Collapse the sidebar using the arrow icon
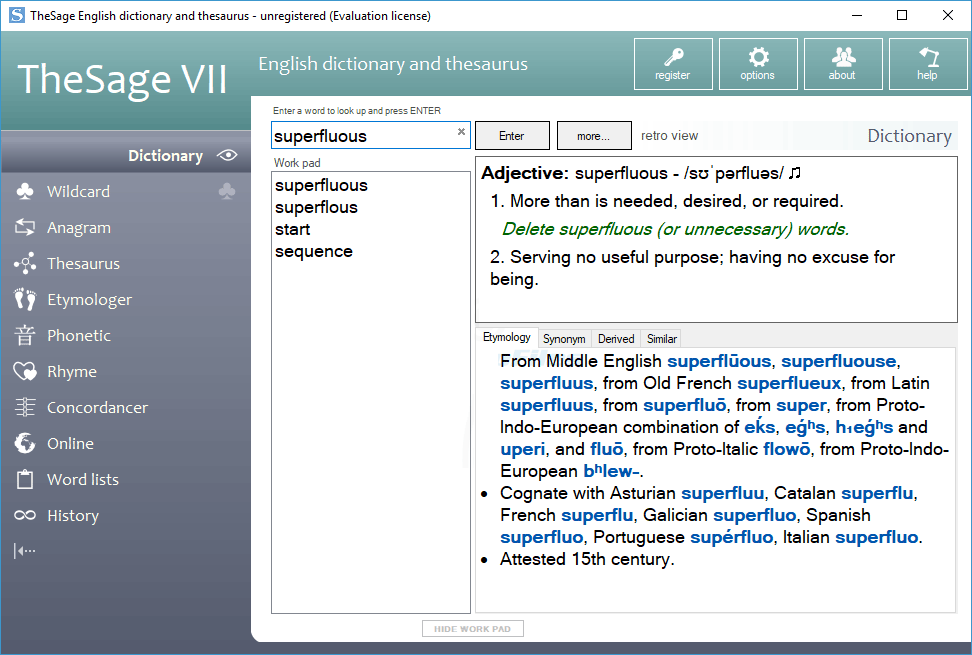This screenshot has height=655, width=972. pos(25,550)
